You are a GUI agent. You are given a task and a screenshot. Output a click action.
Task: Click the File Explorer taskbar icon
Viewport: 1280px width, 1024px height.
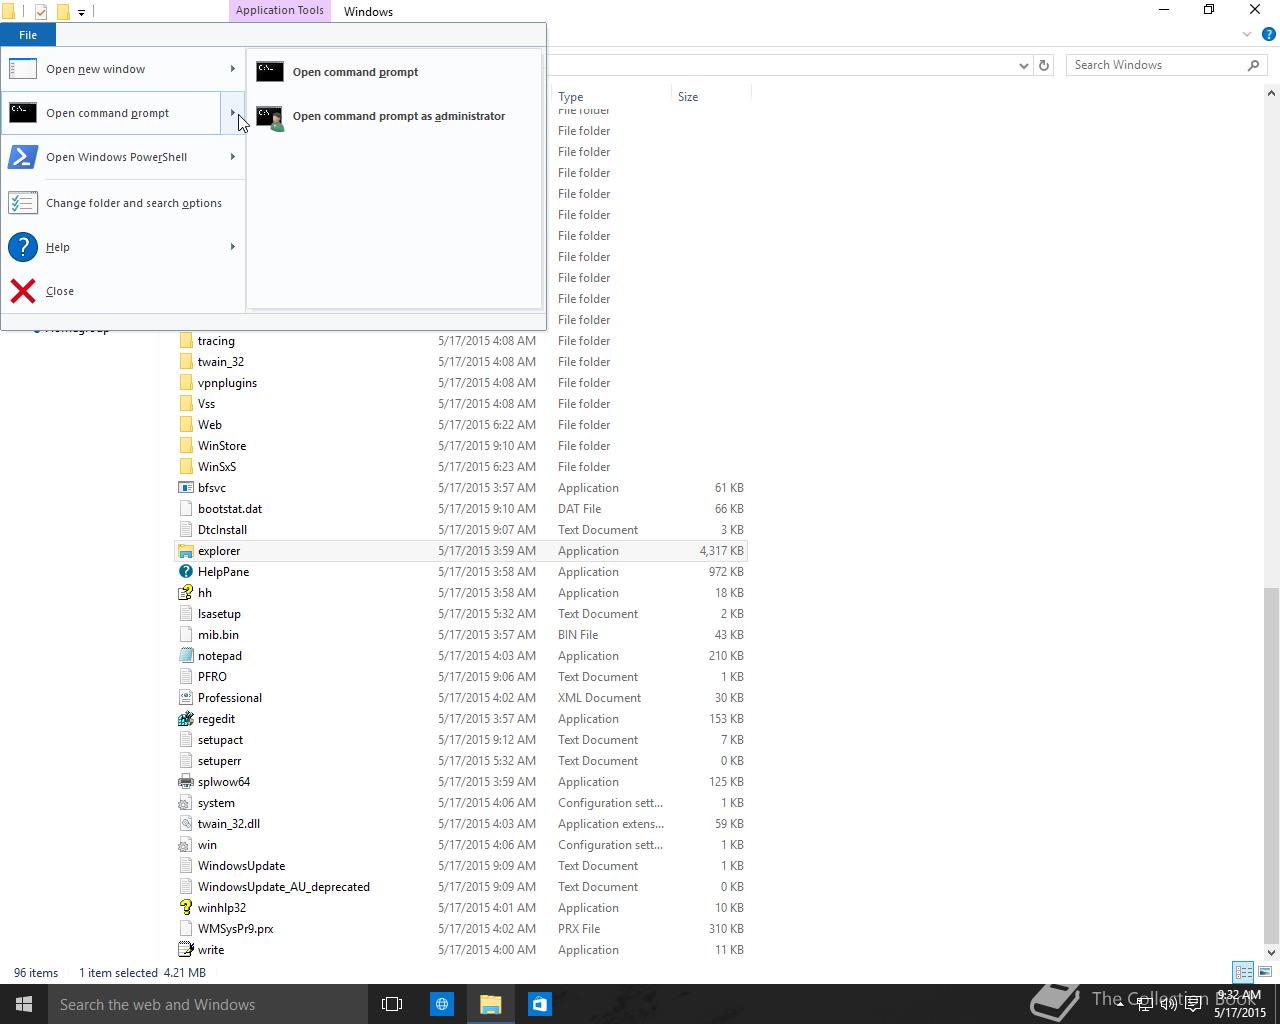(x=490, y=1004)
